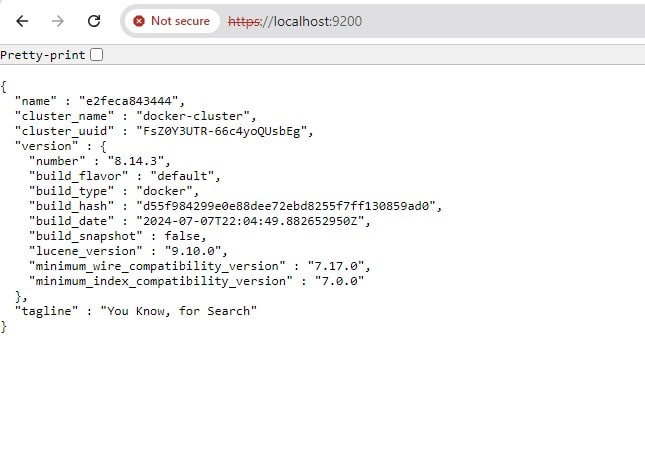Click minimum_wire_compatibility_version value "7.17.0"
Viewport: 645px width, 460px height.
(336, 266)
